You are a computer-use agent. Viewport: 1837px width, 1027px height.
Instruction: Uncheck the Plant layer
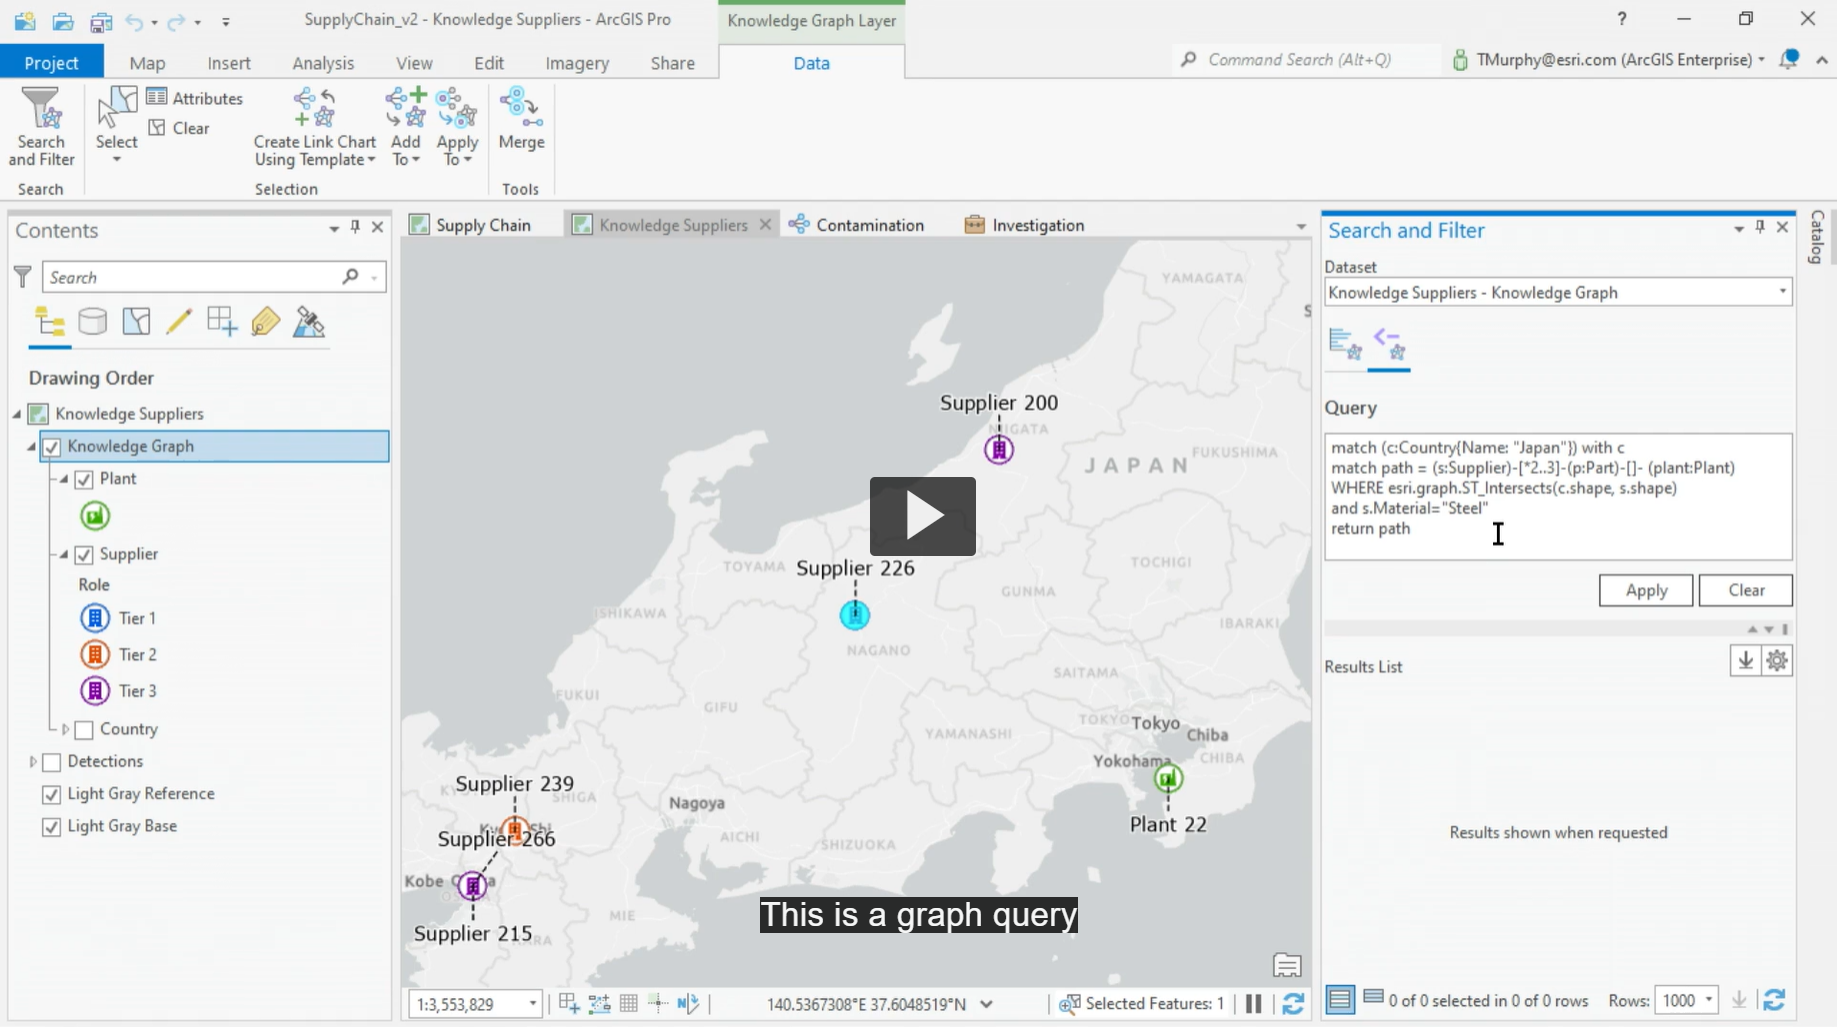coord(84,480)
